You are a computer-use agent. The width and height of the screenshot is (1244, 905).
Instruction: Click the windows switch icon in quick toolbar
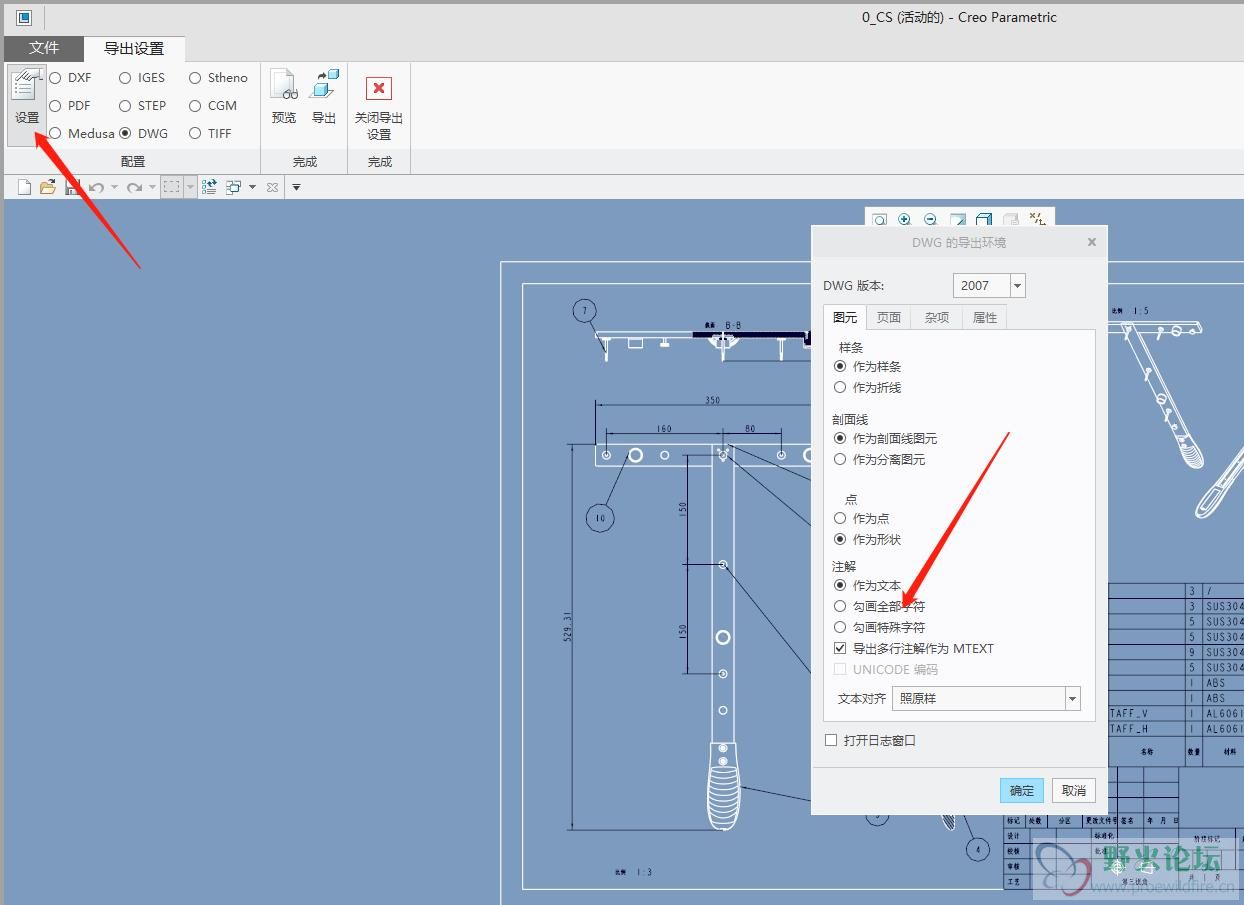point(234,187)
